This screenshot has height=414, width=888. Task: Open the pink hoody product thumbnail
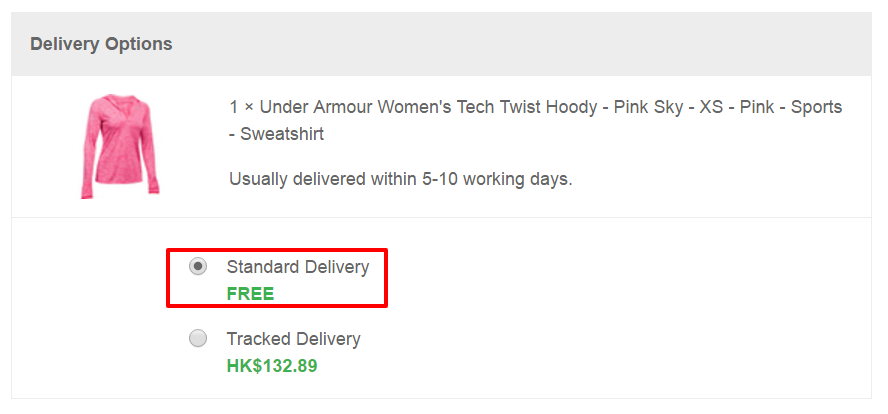tap(119, 146)
